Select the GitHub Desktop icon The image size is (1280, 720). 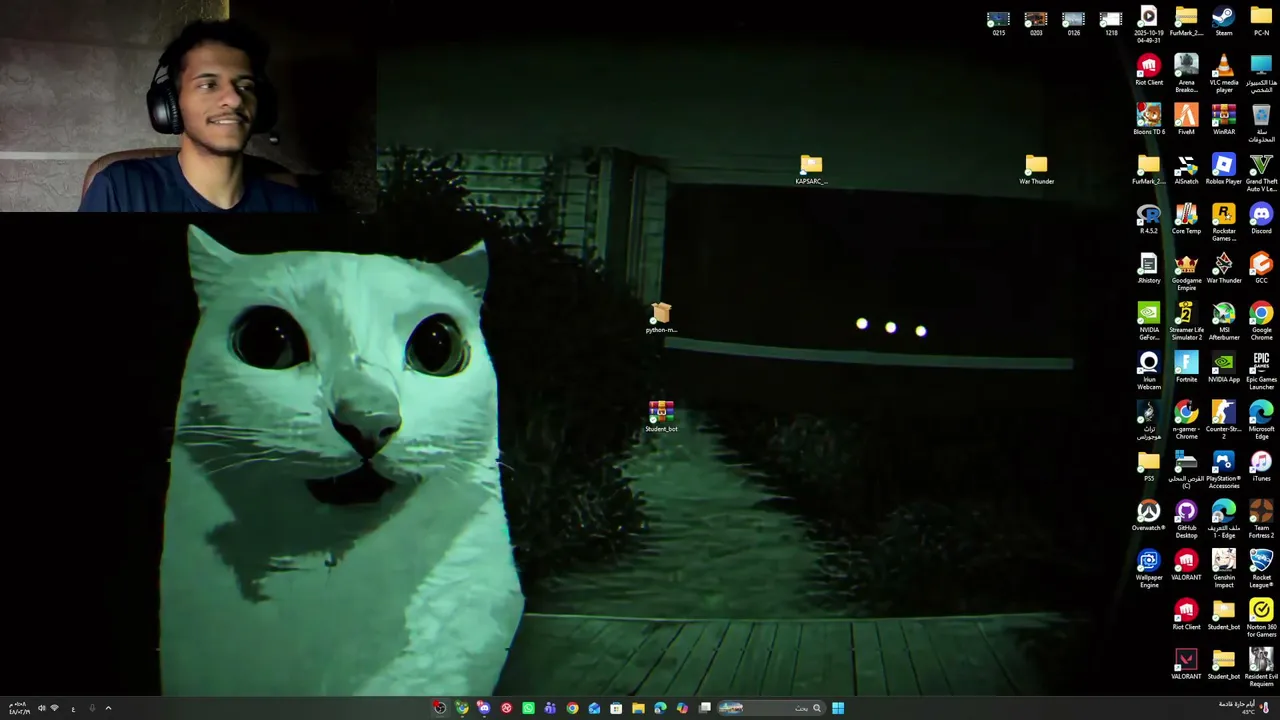coord(1186,520)
